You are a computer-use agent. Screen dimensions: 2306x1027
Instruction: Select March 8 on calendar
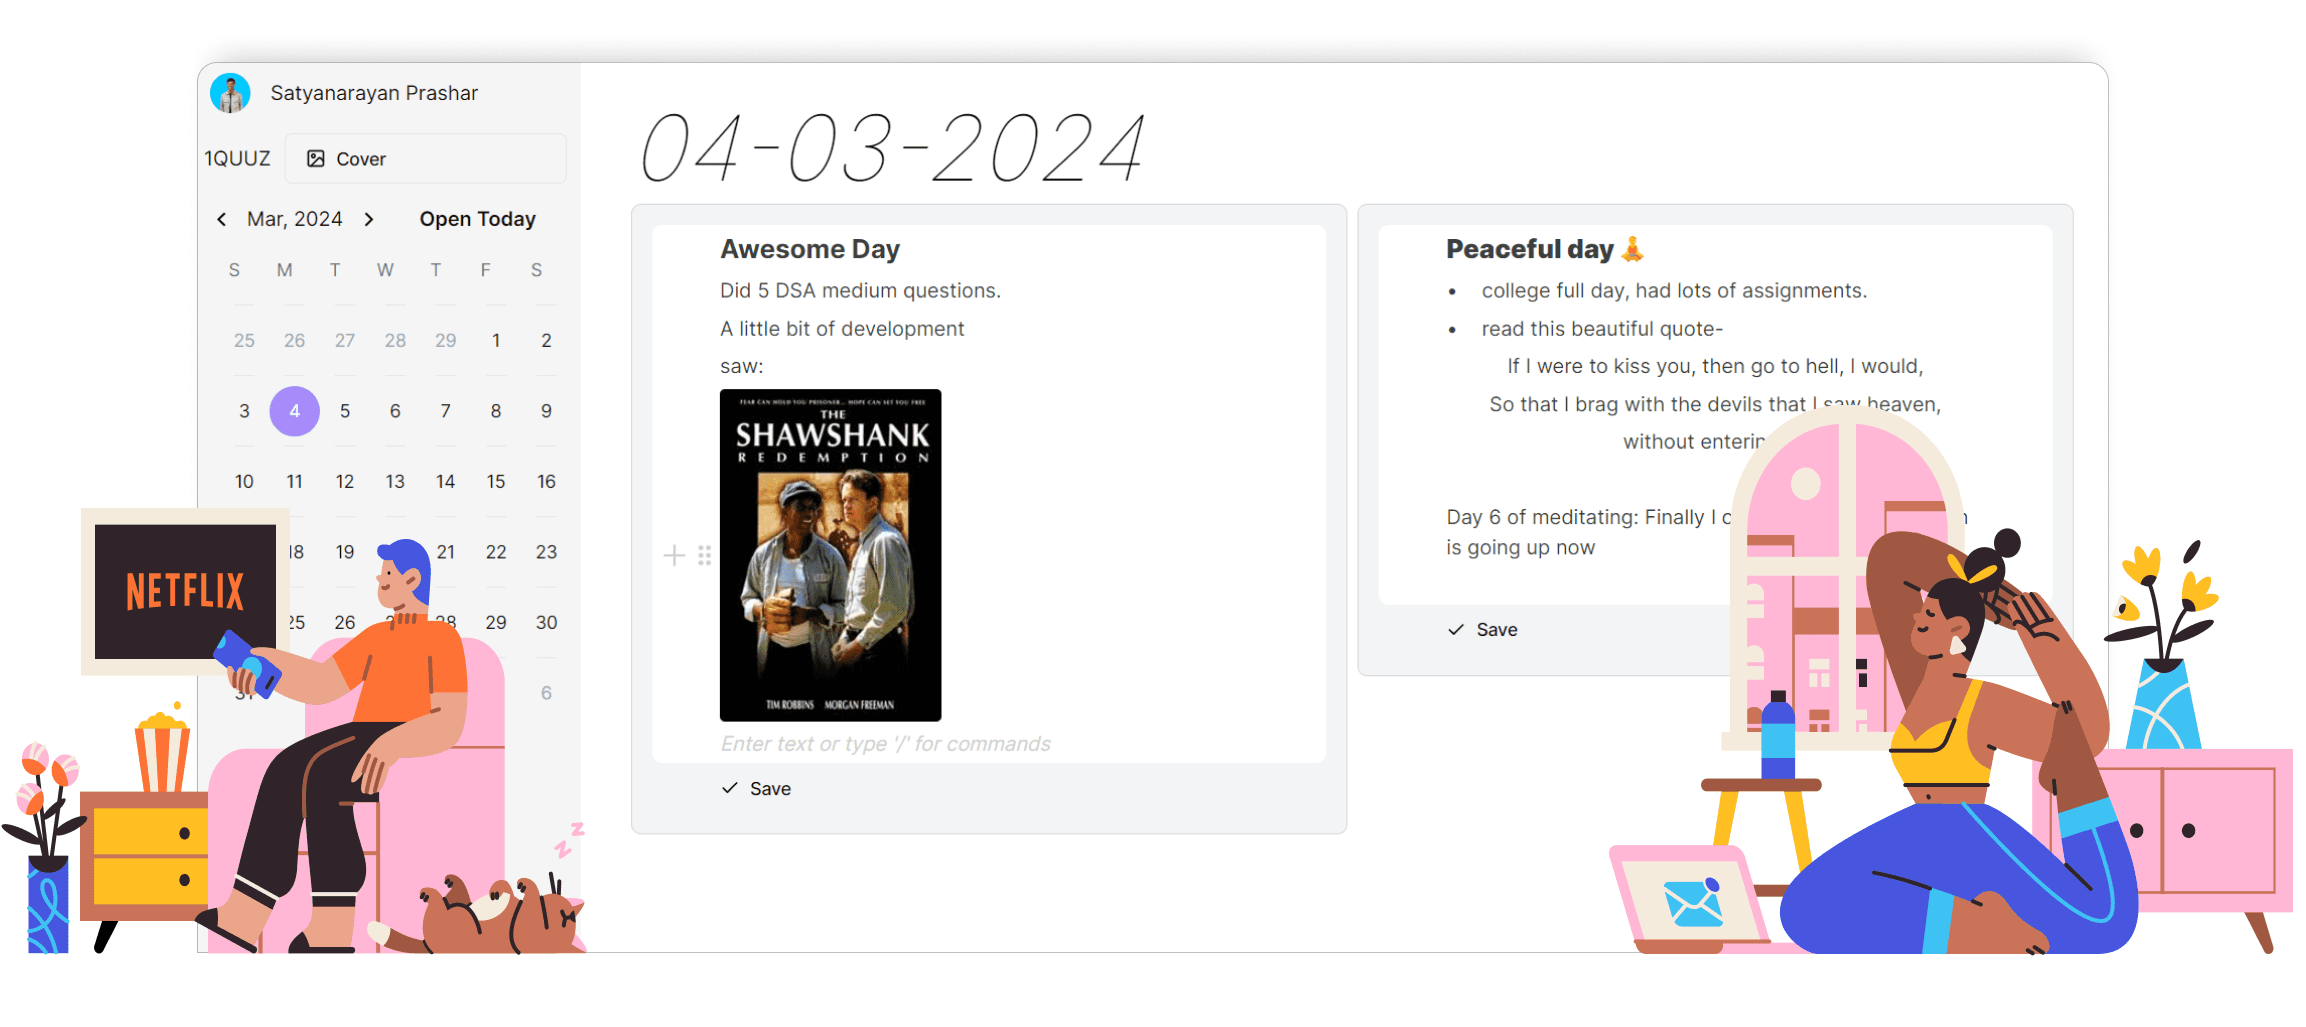coord(496,411)
